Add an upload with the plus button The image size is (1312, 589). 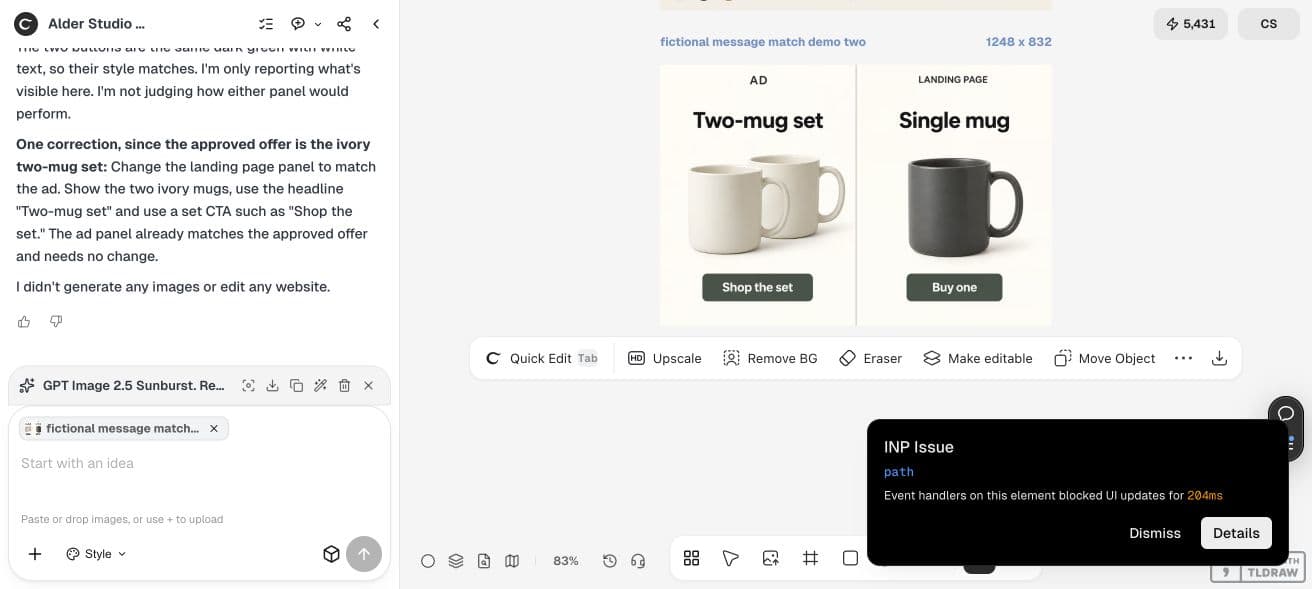(x=35, y=554)
